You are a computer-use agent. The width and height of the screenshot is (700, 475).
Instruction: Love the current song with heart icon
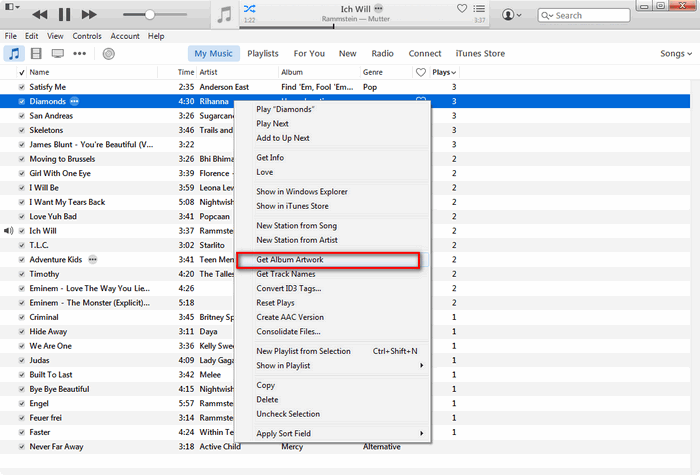click(x=462, y=8)
